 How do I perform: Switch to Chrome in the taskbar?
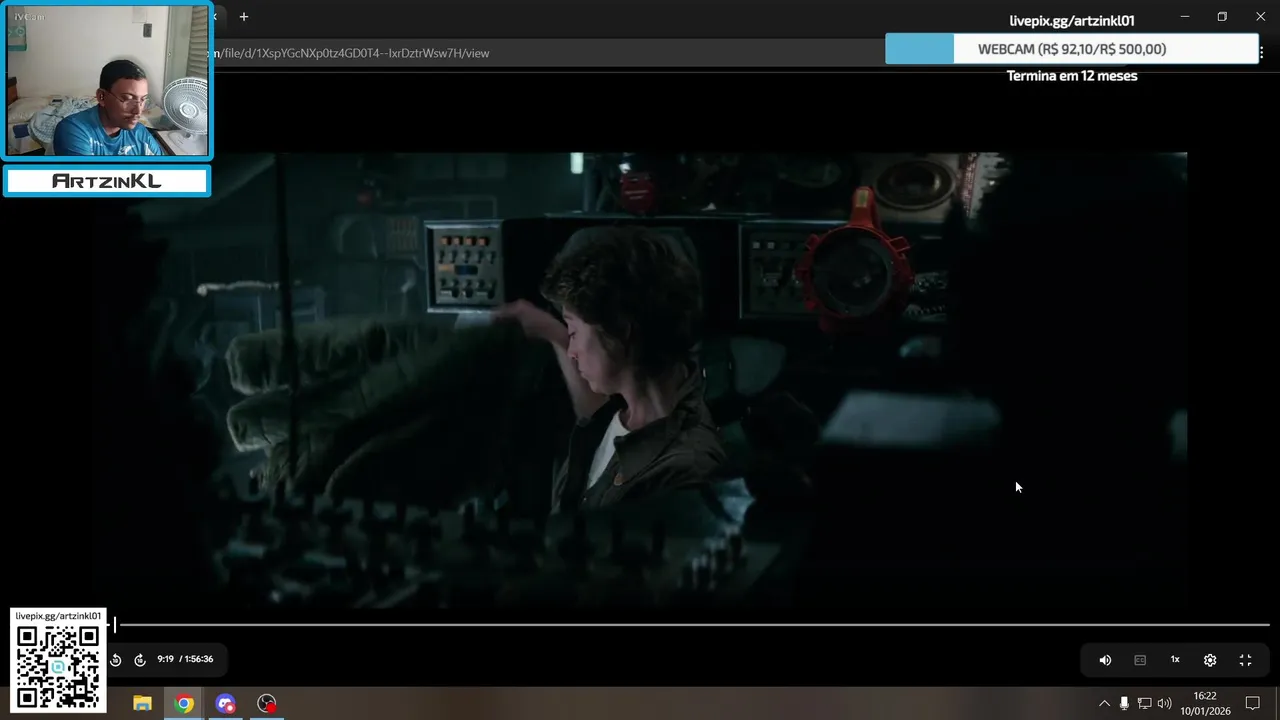183,703
